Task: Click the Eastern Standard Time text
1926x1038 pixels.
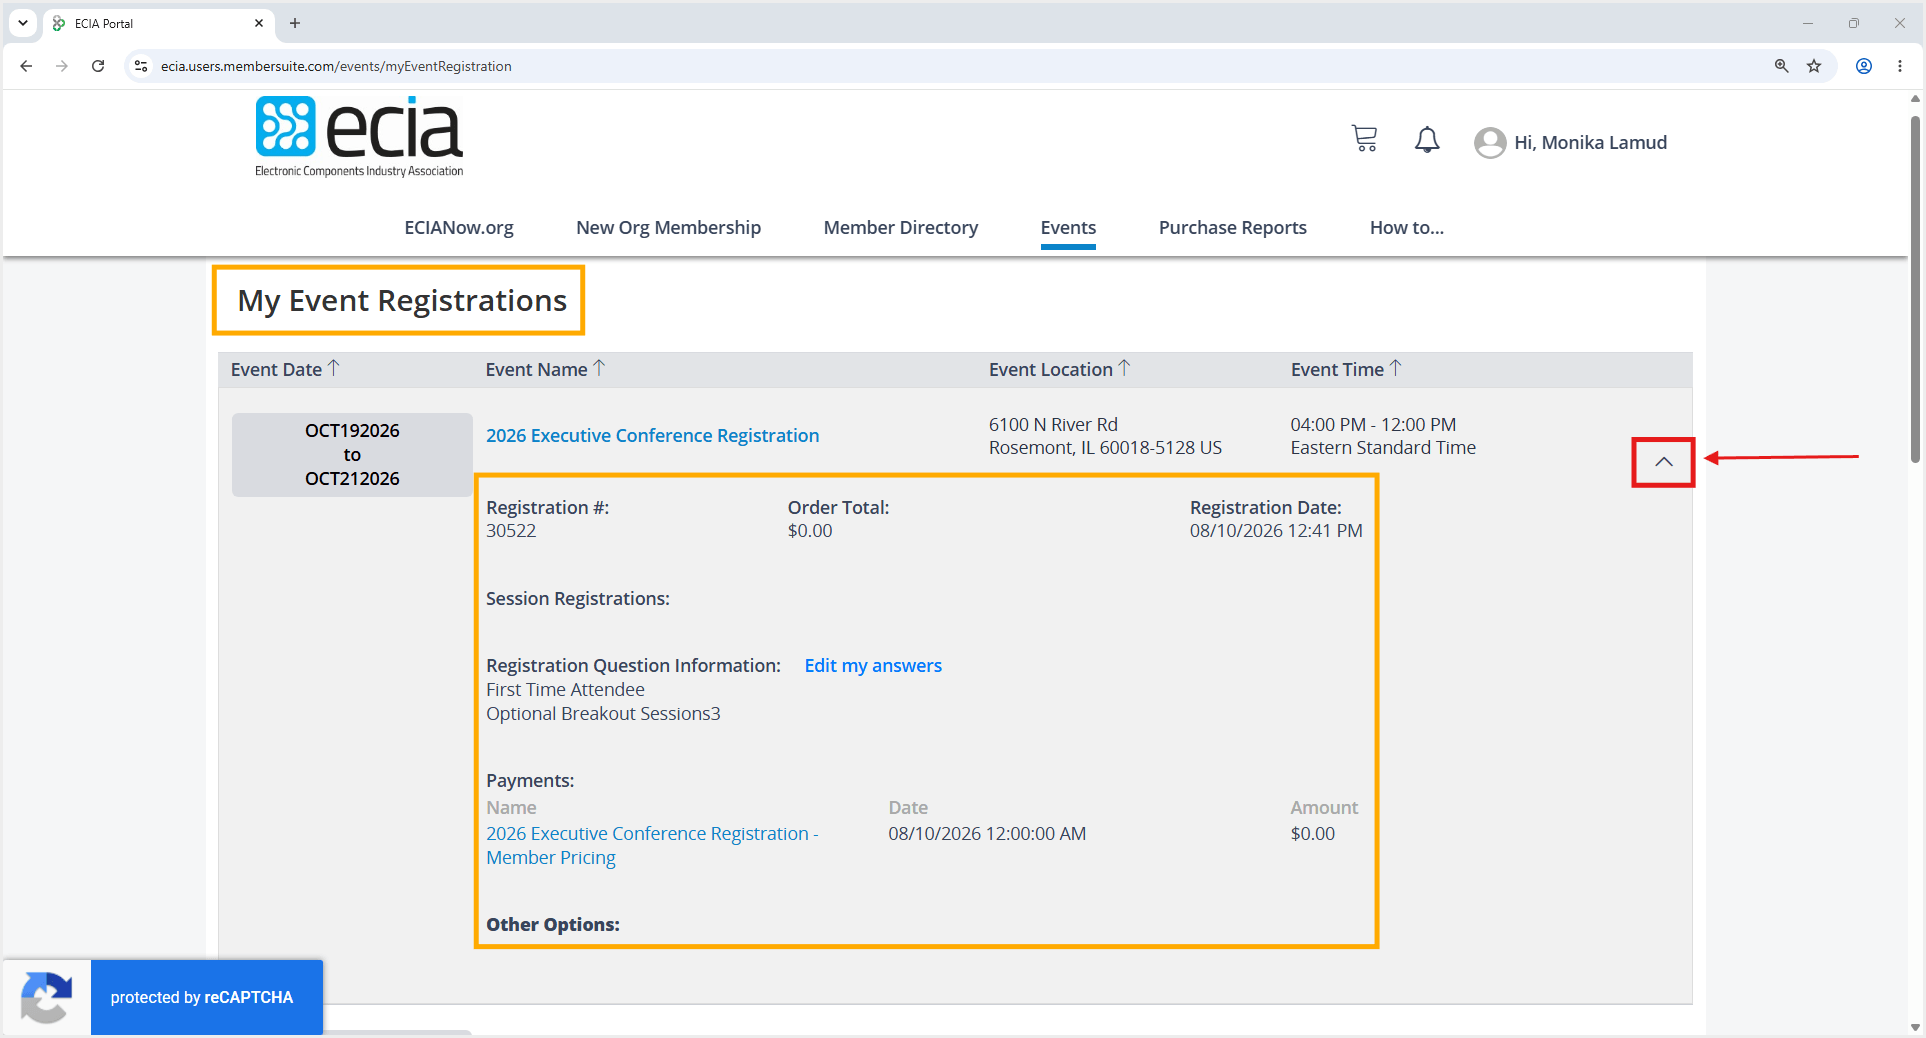Action: 1383,448
